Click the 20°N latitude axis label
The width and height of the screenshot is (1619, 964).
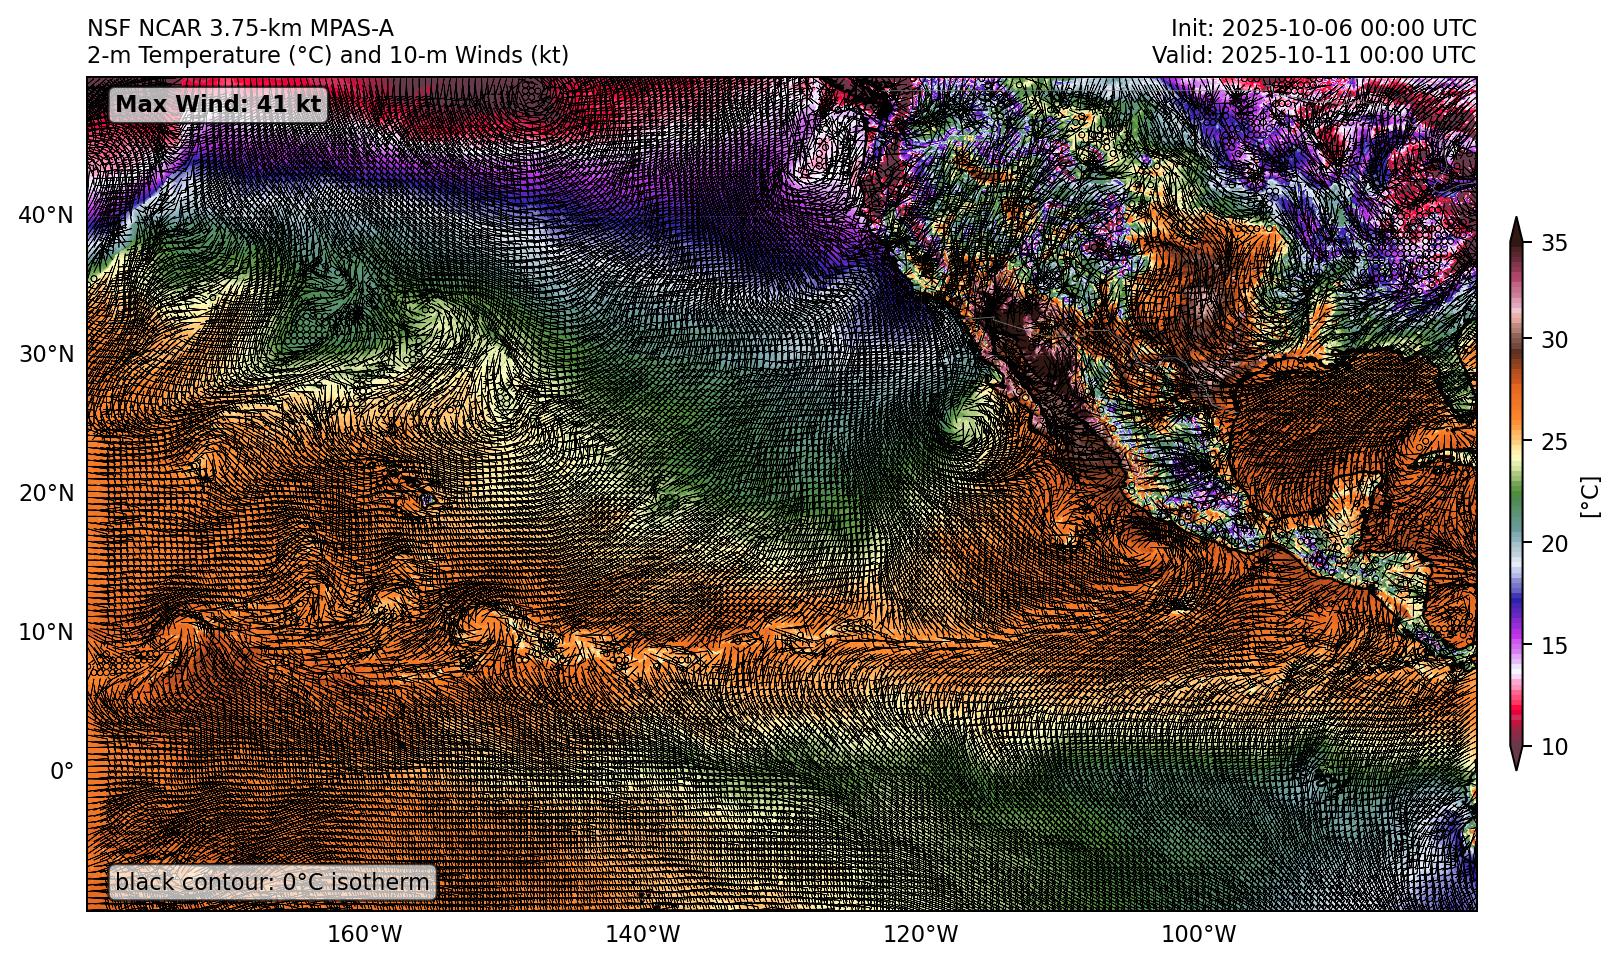pyautogui.click(x=45, y=493)
